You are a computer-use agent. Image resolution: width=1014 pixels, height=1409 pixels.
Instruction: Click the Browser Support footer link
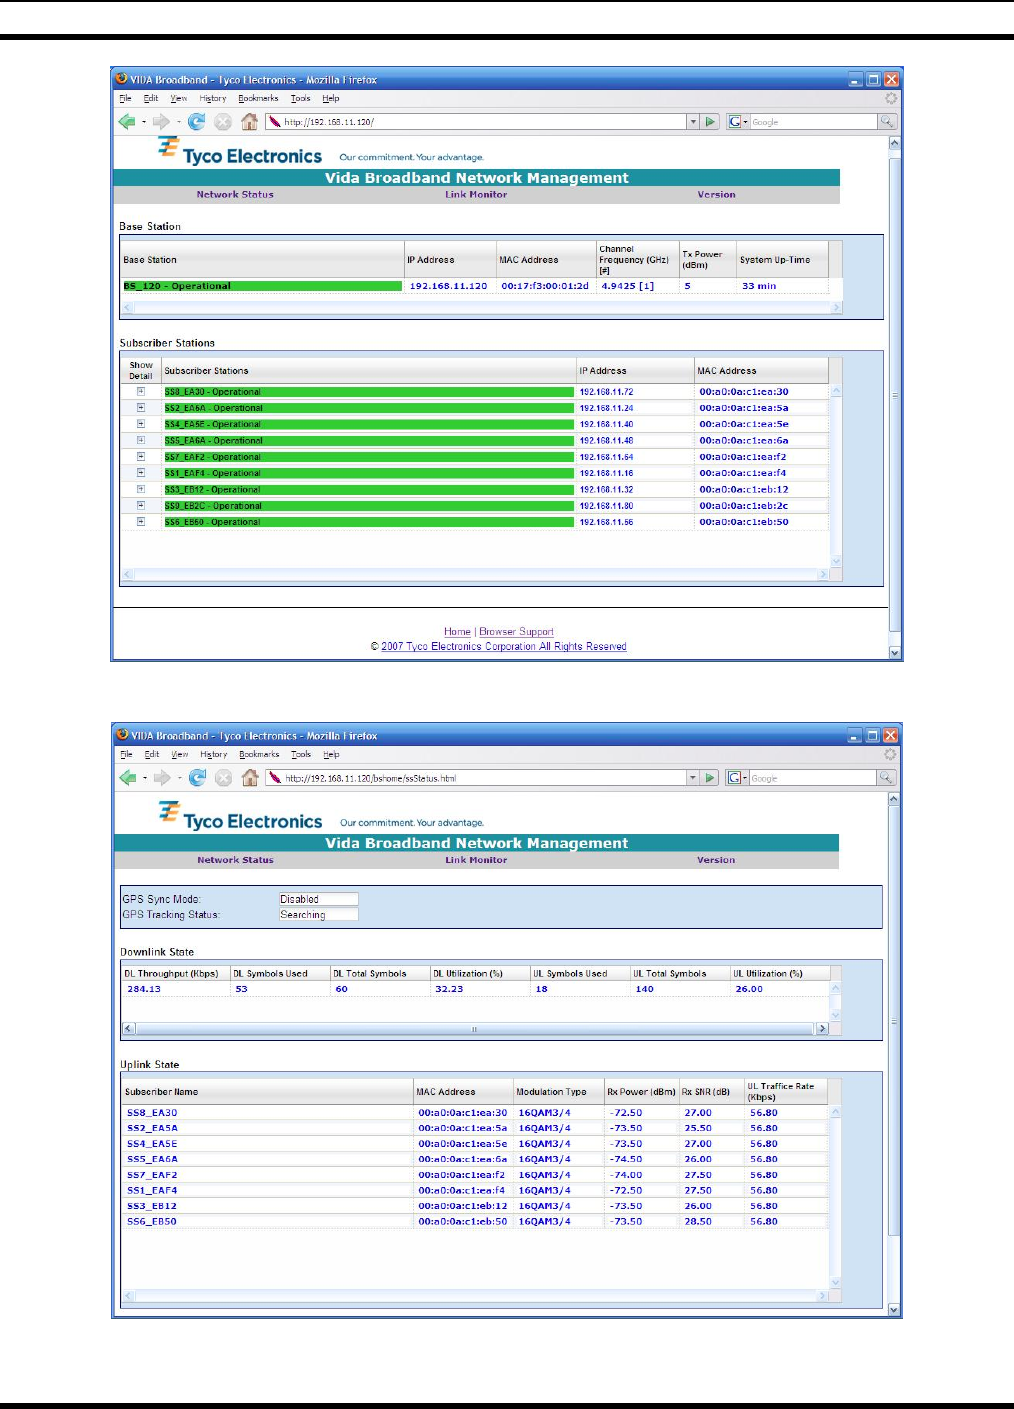[516, 632]
